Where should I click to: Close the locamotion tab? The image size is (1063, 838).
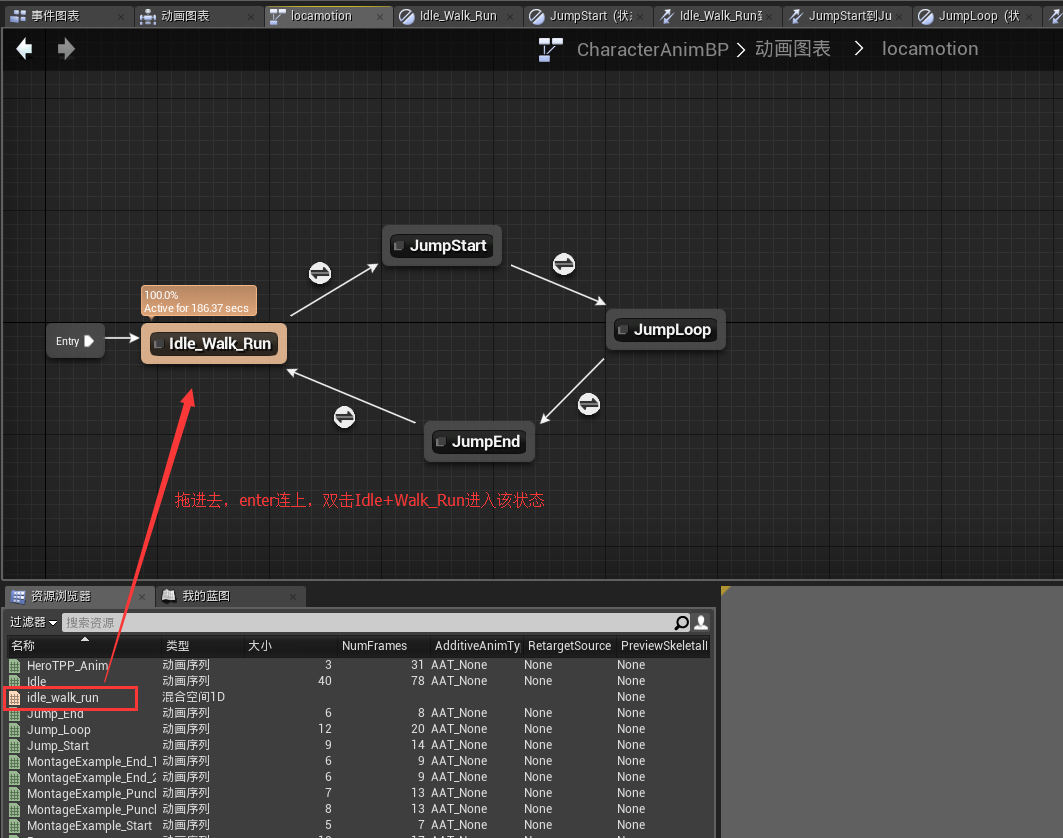(x=380, y=16)
